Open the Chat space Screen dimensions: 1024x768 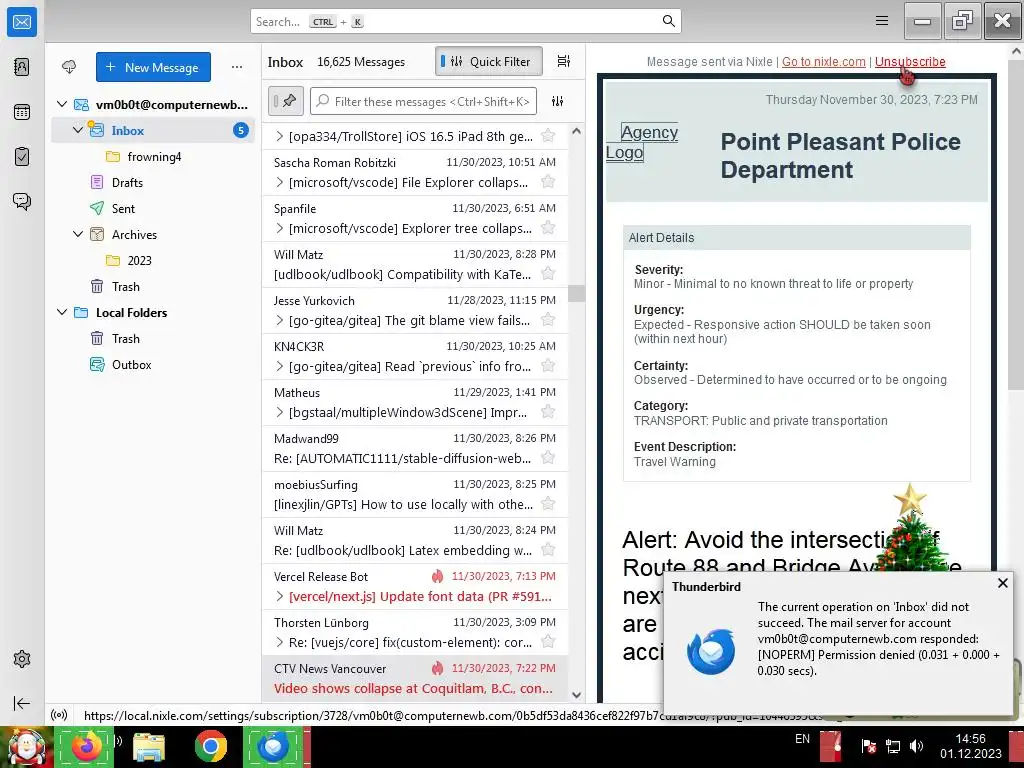tap(22, 201)
